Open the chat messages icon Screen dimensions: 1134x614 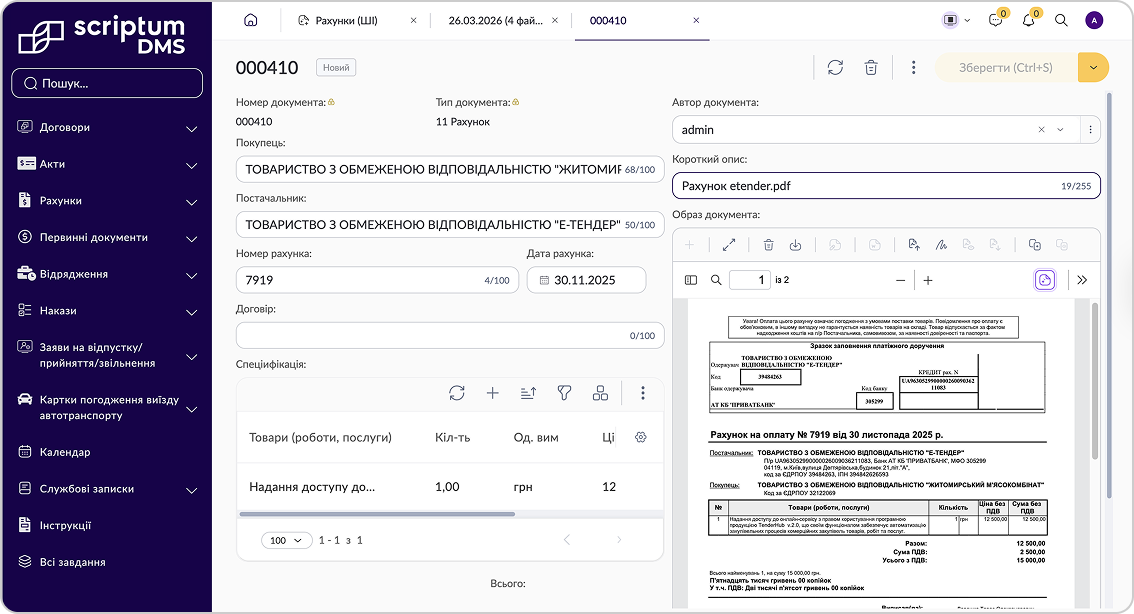tap(995, 20)
